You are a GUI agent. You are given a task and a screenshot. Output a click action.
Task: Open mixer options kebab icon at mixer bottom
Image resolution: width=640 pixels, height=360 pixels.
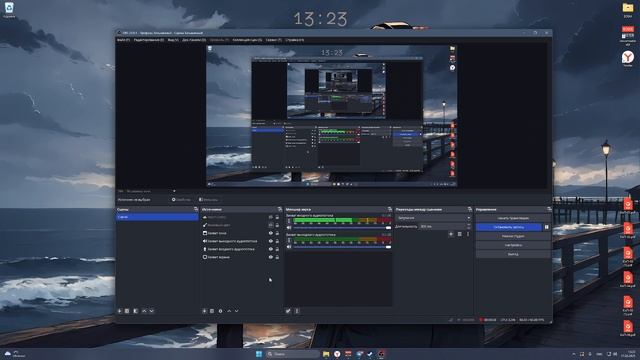pos(297,311)
